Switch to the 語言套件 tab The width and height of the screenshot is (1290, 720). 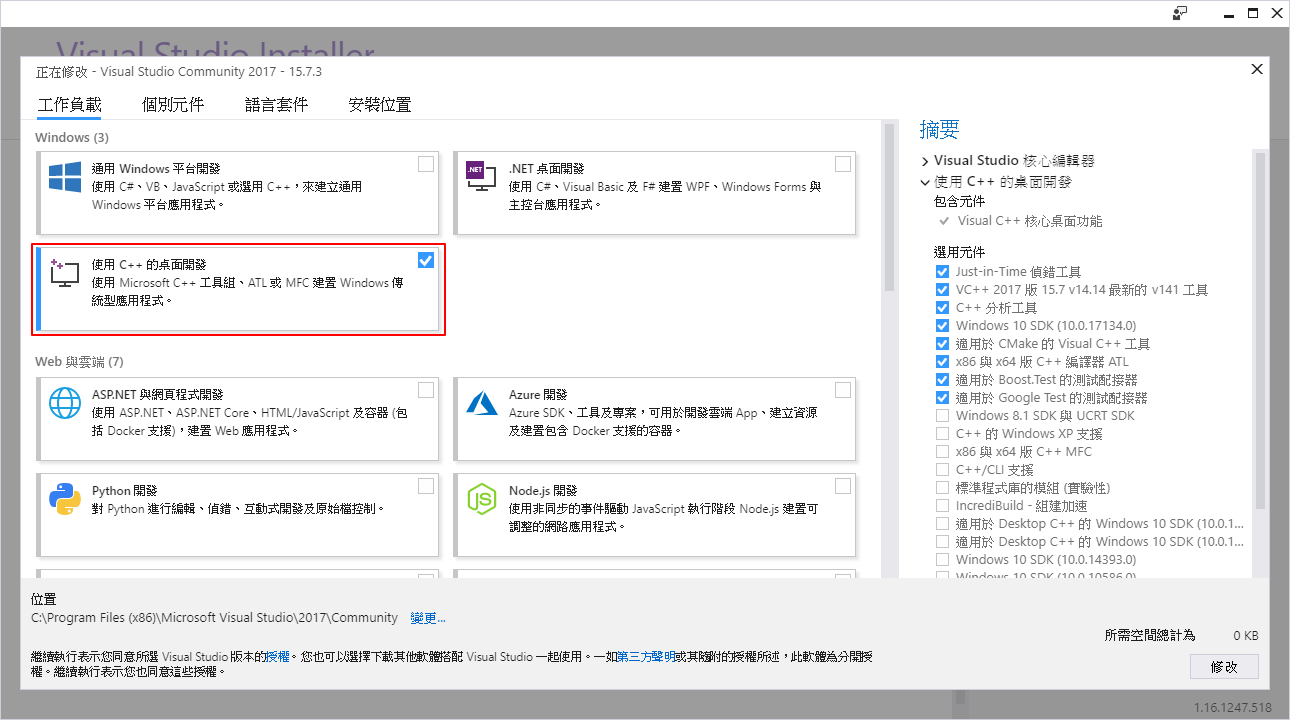[x=276, y=105]
